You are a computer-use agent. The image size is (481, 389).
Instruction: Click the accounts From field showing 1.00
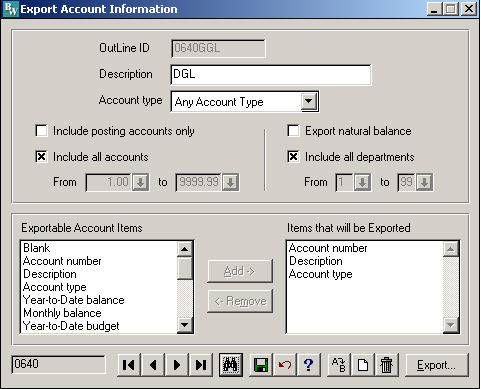tap(109, 182)
